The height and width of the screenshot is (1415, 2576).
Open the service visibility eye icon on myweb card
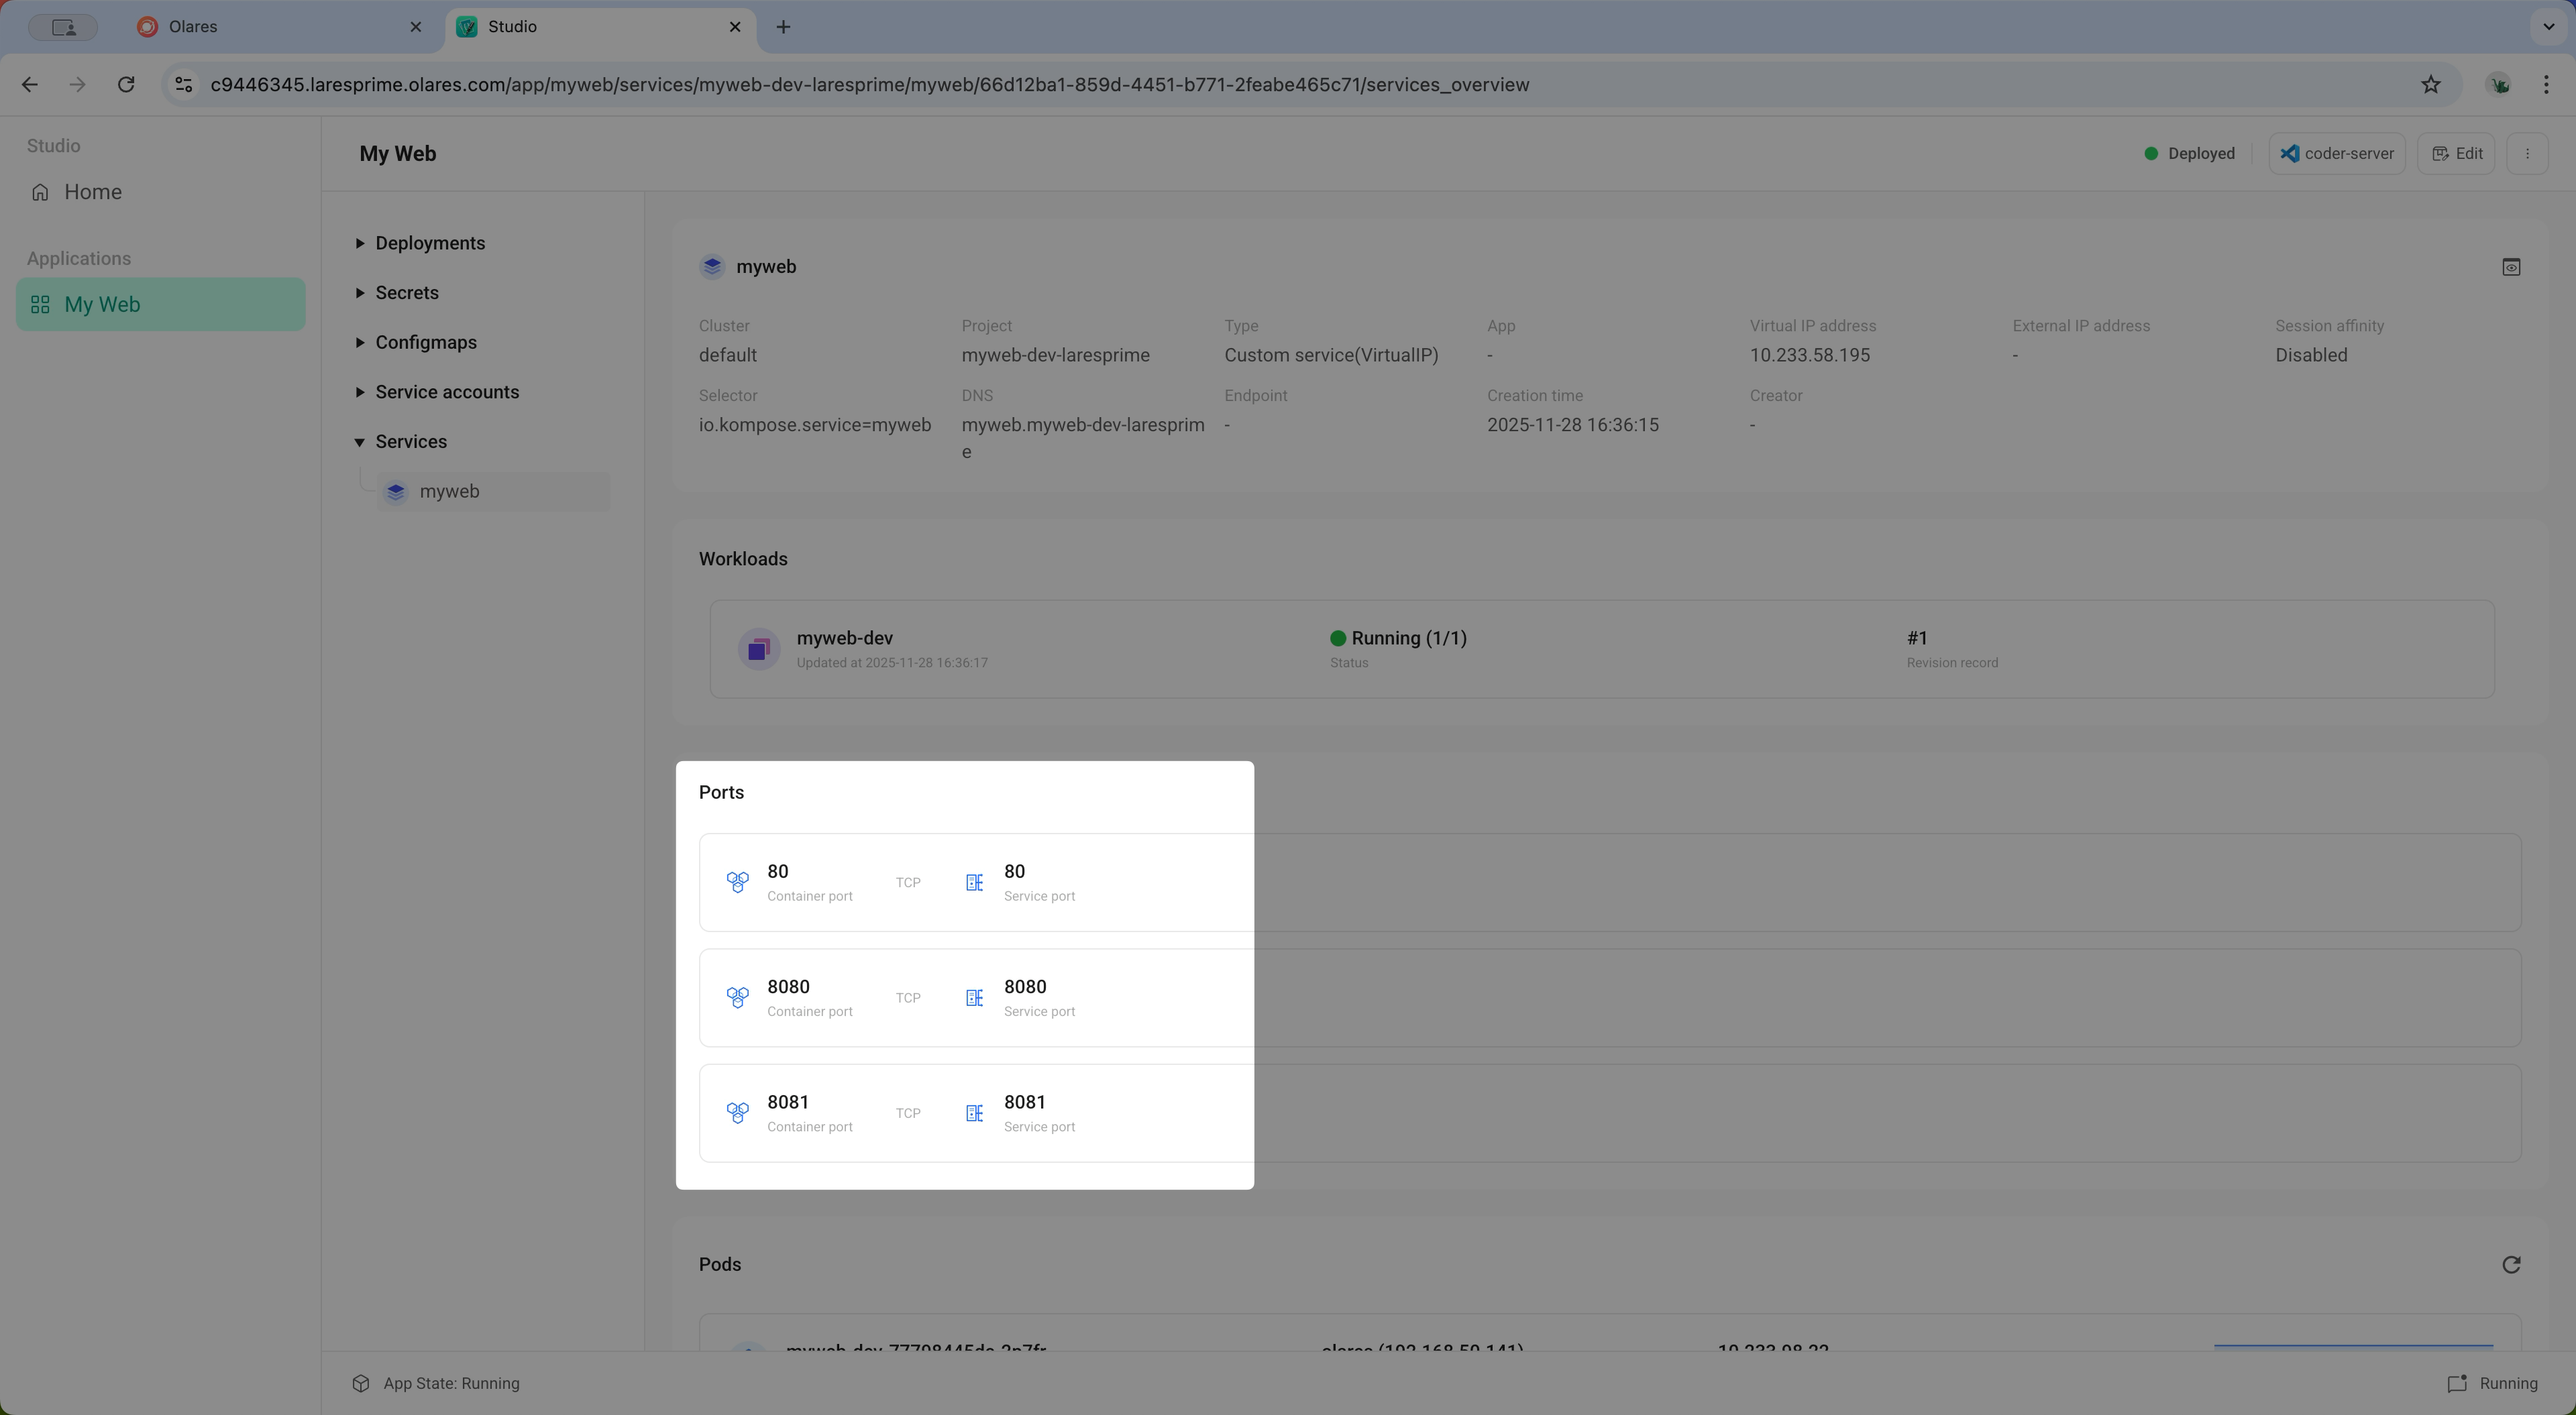tap(2511, 266)
